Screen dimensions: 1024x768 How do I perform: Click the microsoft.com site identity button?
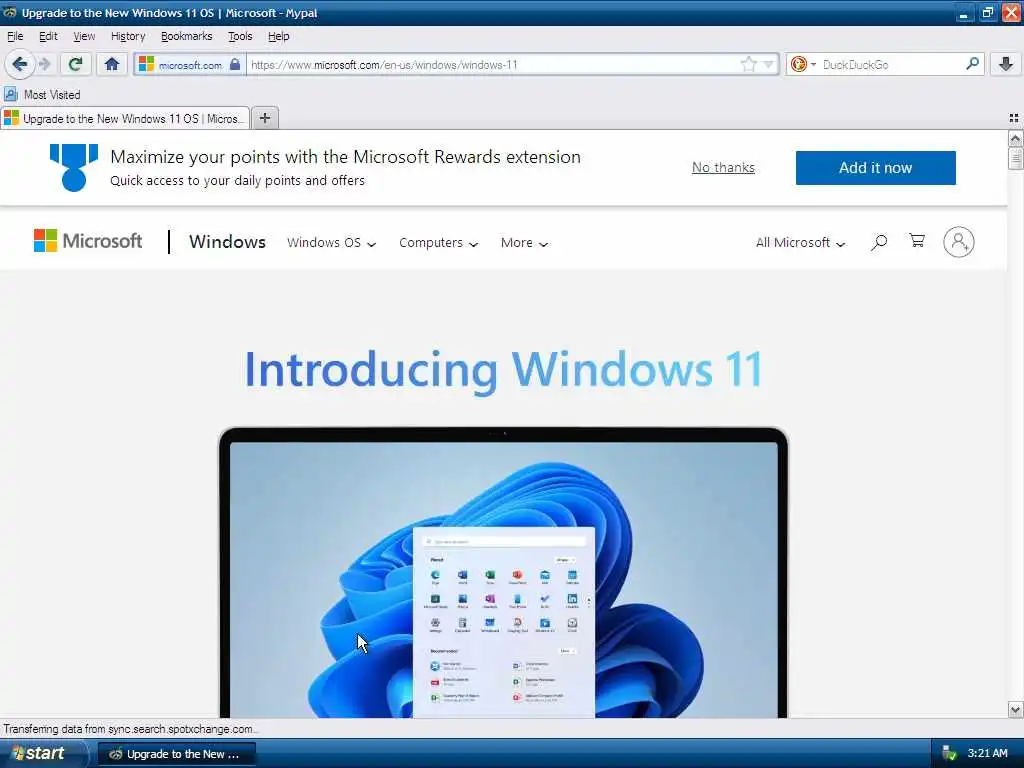pyautogui.click(x=190, y=65)
